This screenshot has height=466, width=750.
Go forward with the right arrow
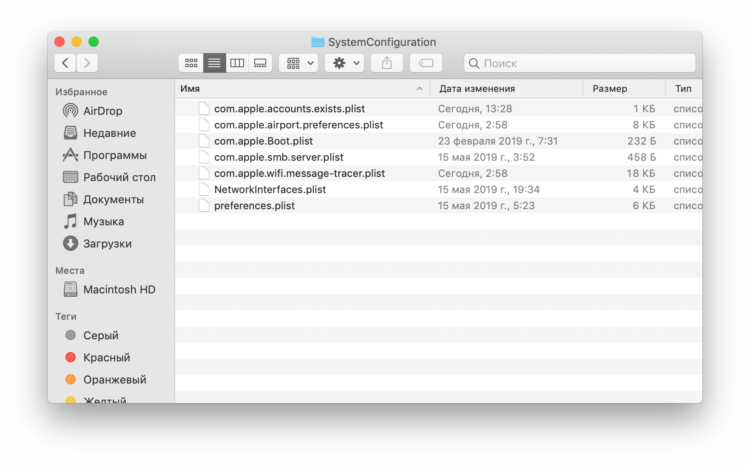[87, 63]
